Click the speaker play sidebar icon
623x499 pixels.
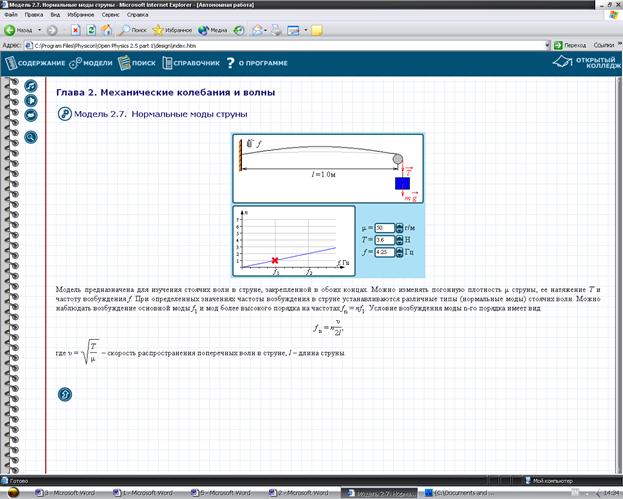31,100
